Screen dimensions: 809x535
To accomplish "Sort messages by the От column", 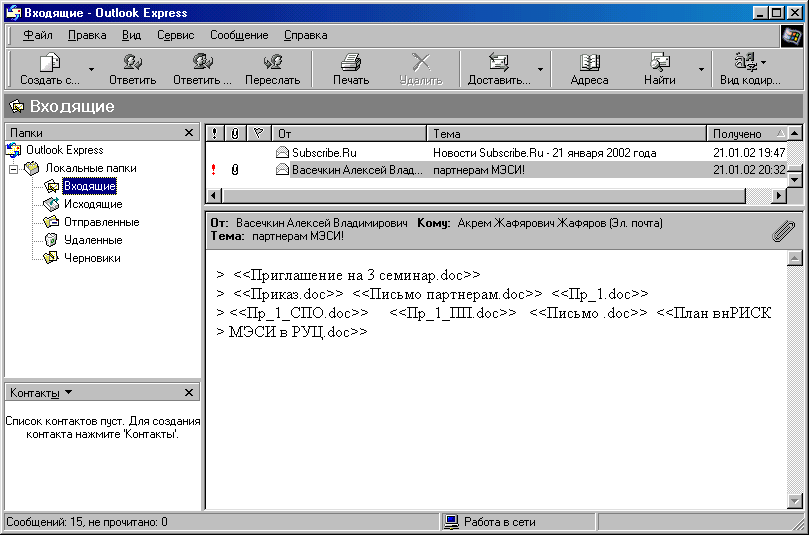I will 349,134.
